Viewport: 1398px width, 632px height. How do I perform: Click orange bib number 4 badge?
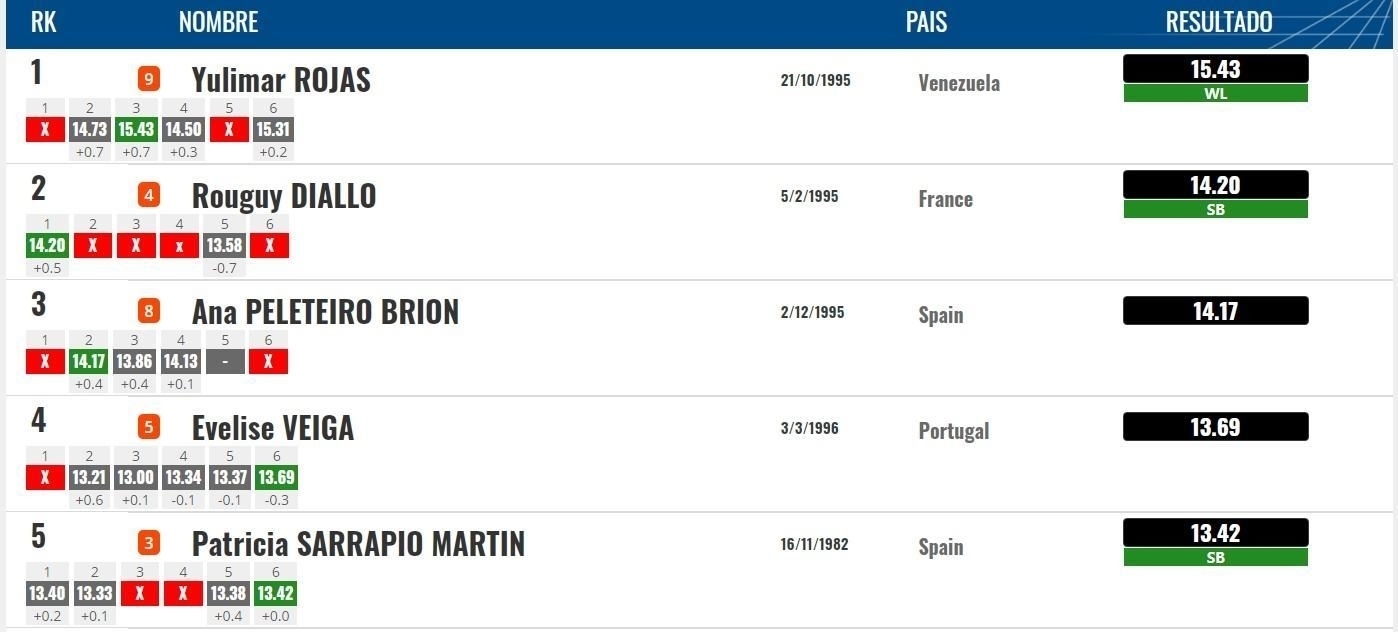pos(149,195)
